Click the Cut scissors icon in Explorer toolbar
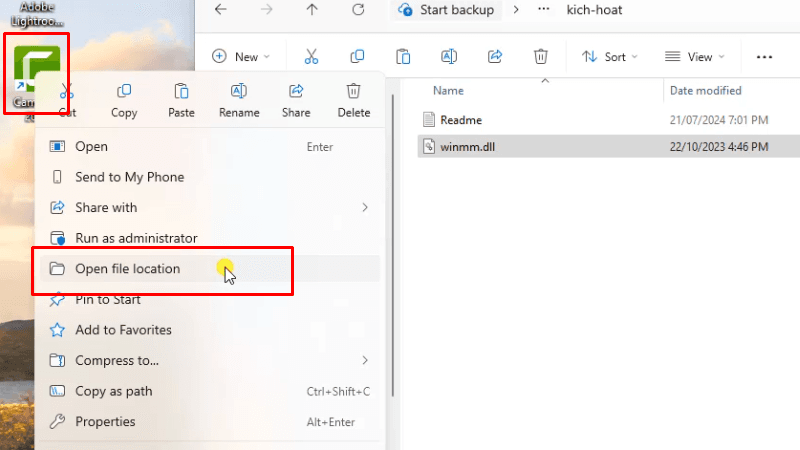 pos(311,57)
